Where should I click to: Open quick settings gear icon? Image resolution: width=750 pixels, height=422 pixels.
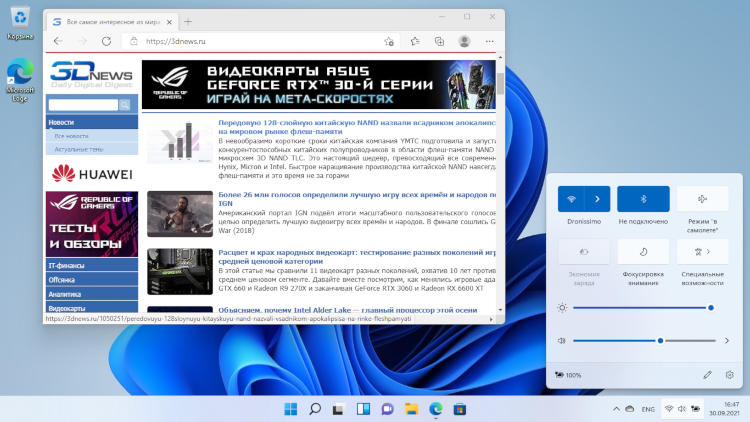click(x=730, y=374)
